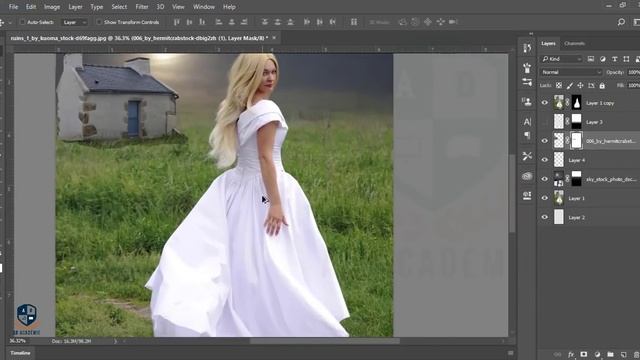The width and height of the screenshot is (640, 360).
Task: Click the search magnifier icon
Action: tap(621, 22)
